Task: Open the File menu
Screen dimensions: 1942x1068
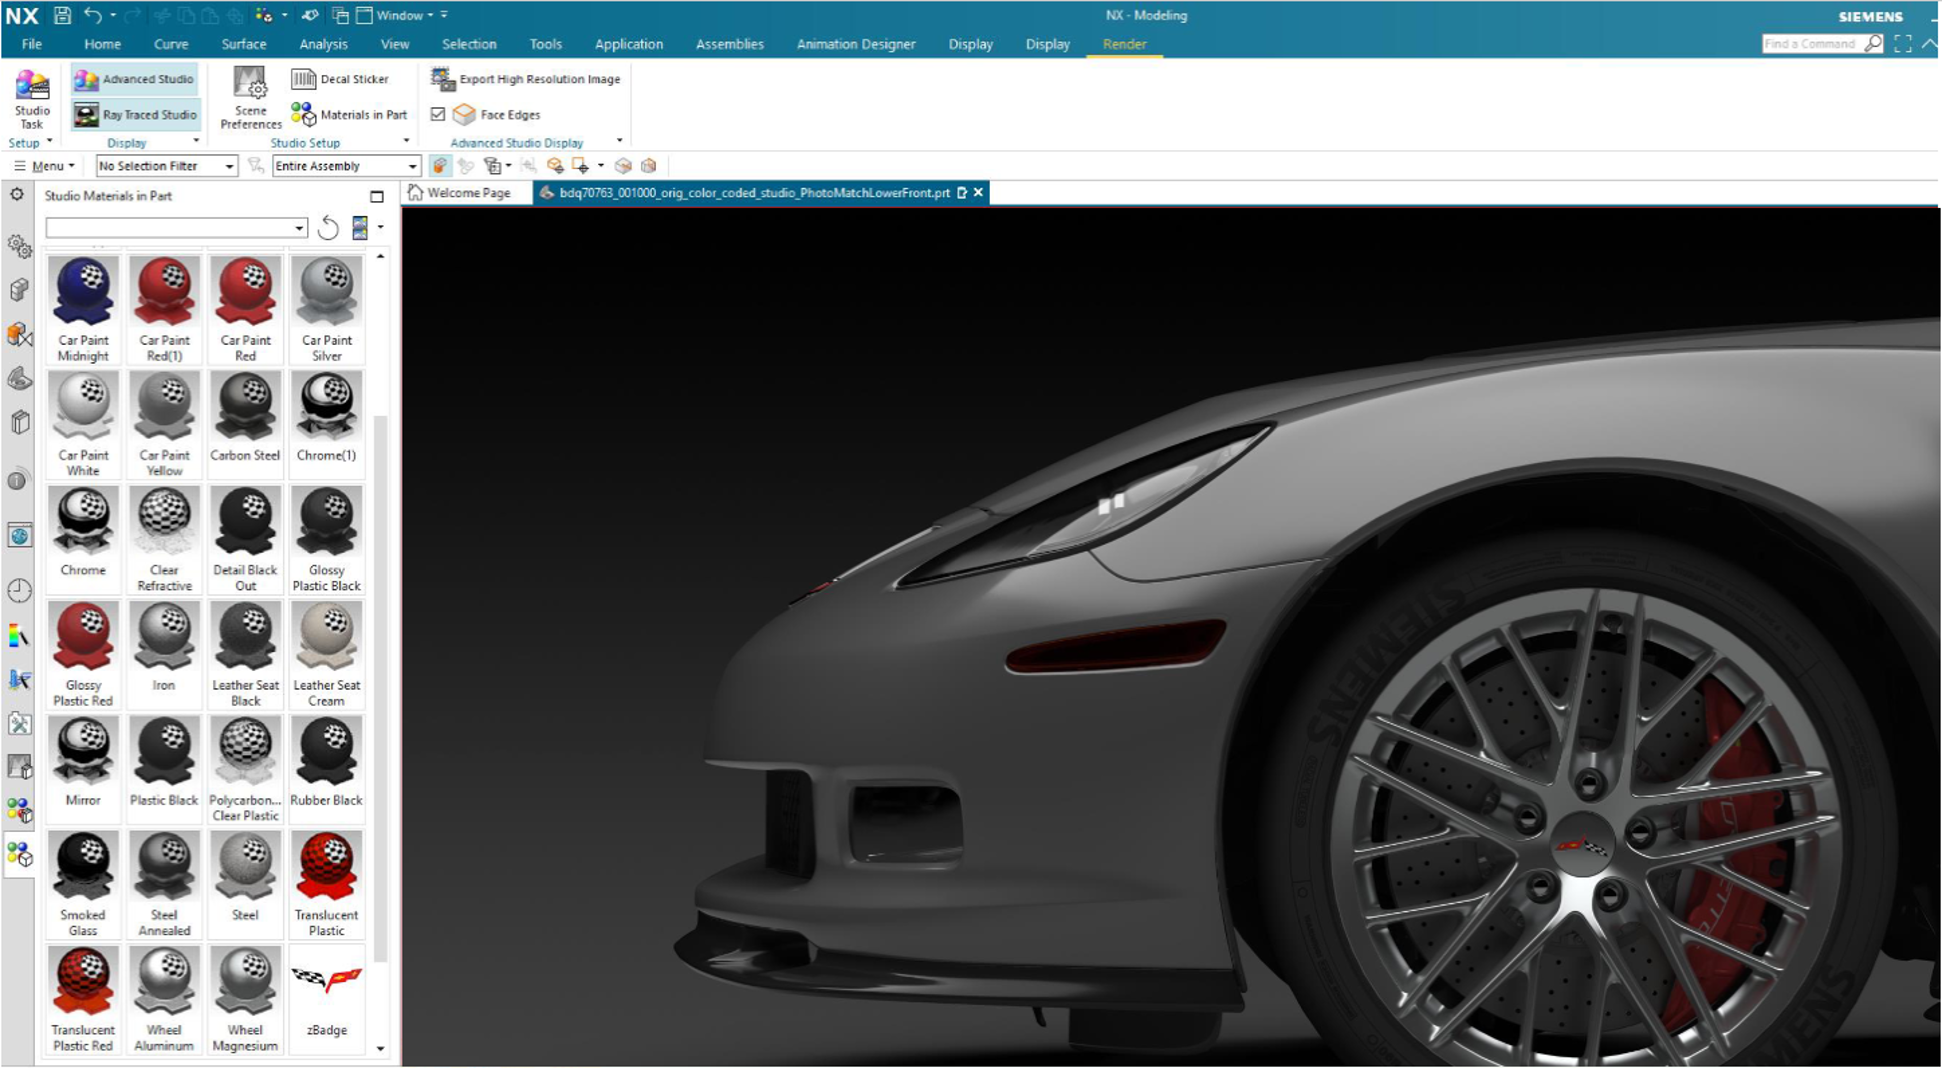Action: (x=32, y=44)
